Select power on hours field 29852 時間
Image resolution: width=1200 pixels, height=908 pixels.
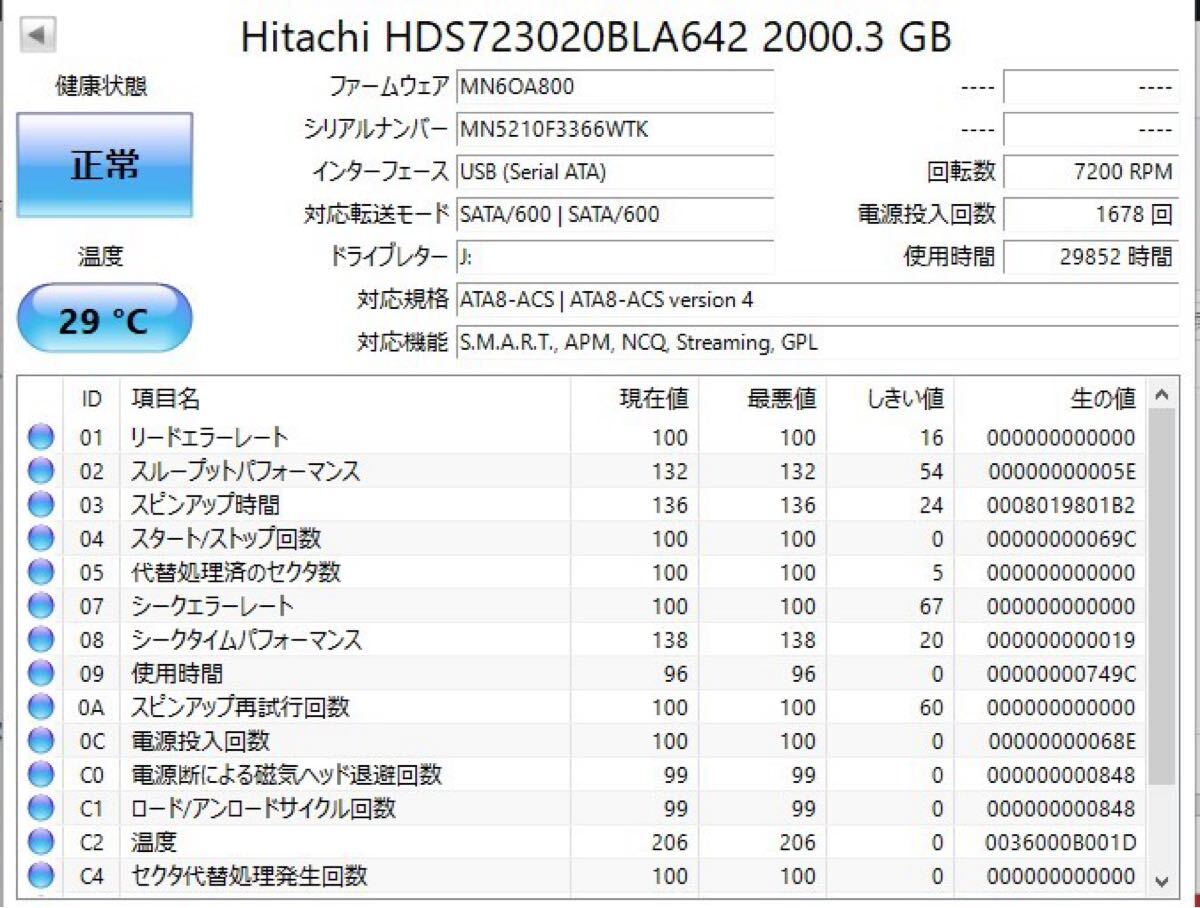[x=1091, y=257]
